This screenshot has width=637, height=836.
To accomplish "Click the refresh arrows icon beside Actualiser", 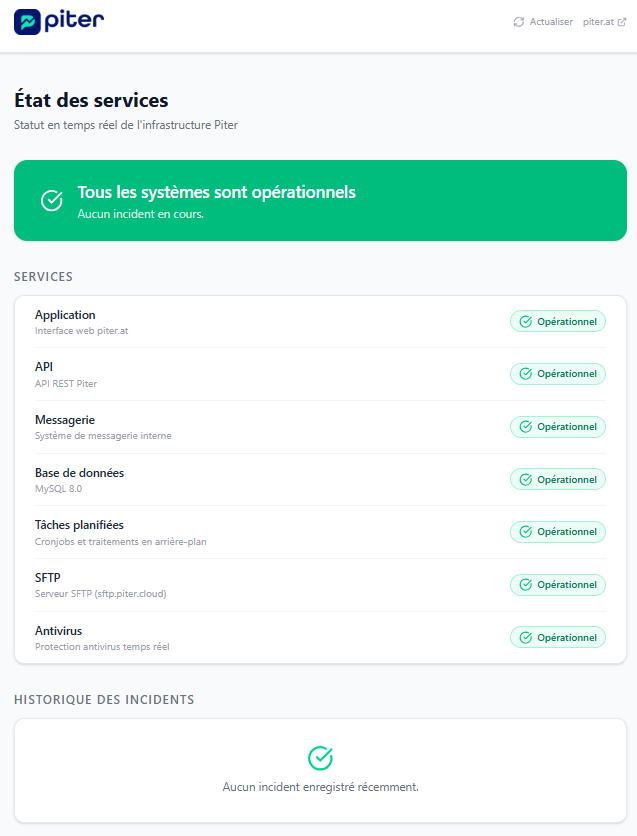I will click(x=519, y=22).
